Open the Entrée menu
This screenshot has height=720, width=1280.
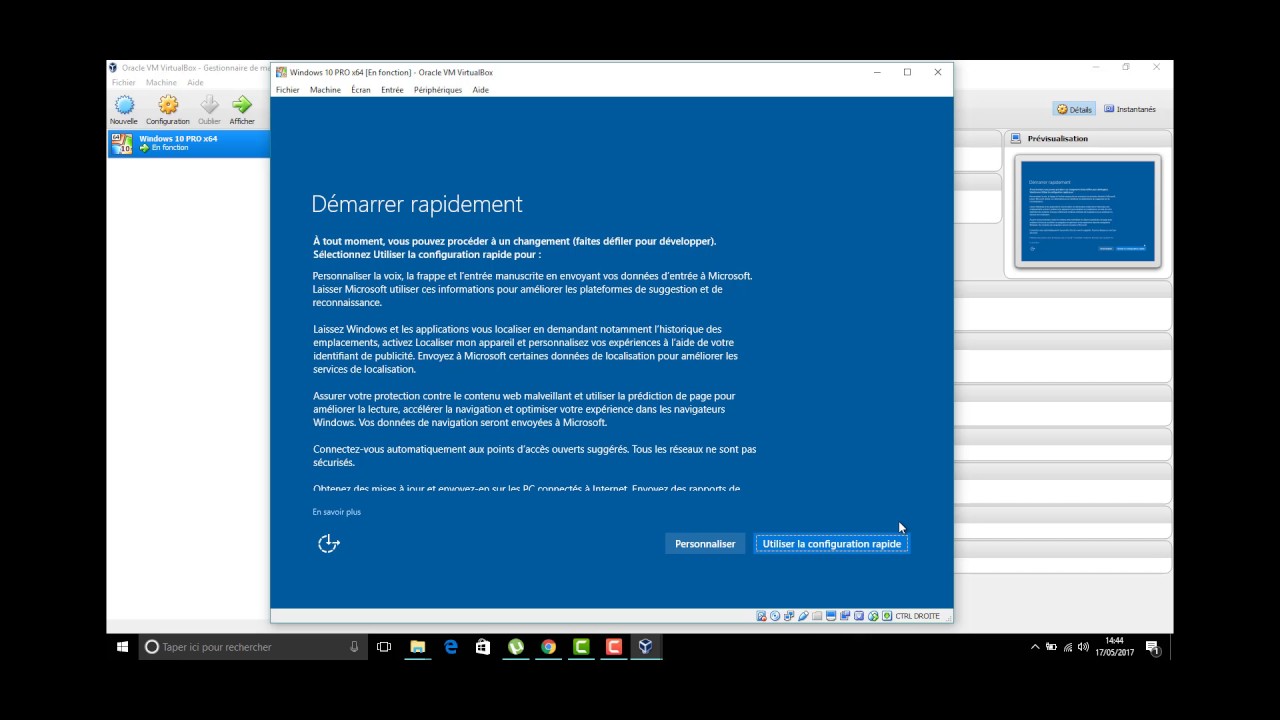click(392, 90)
